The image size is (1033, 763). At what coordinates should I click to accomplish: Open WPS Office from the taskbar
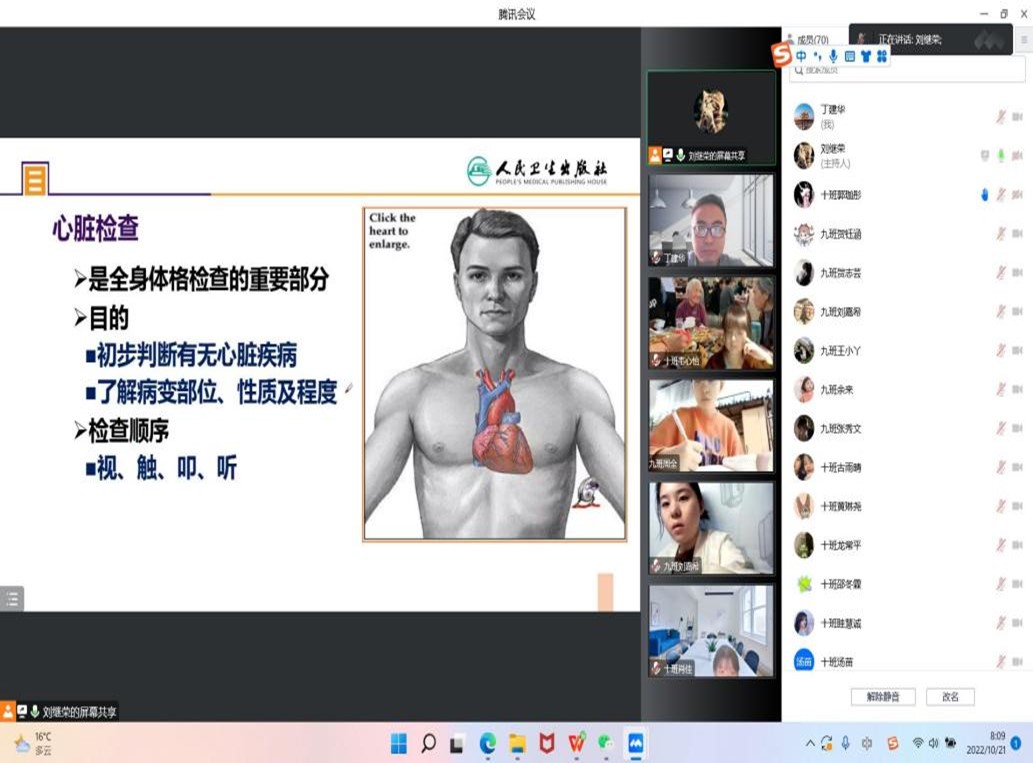pos(576,743)
